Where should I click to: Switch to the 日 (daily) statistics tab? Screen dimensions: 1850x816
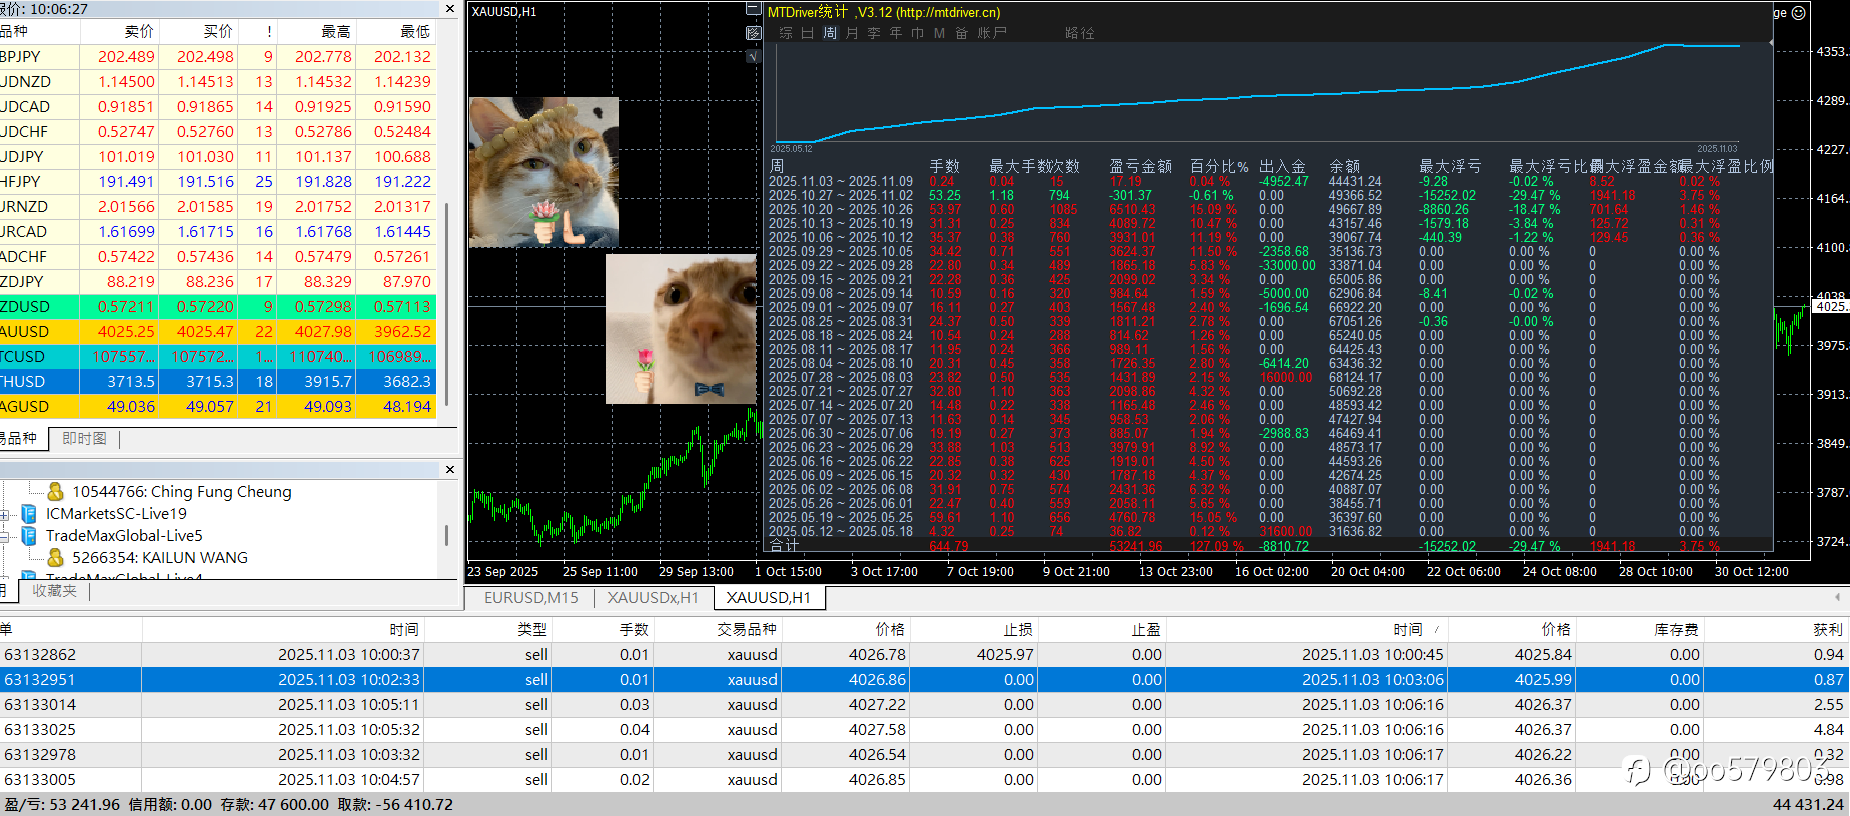click(x=808, y=33)
